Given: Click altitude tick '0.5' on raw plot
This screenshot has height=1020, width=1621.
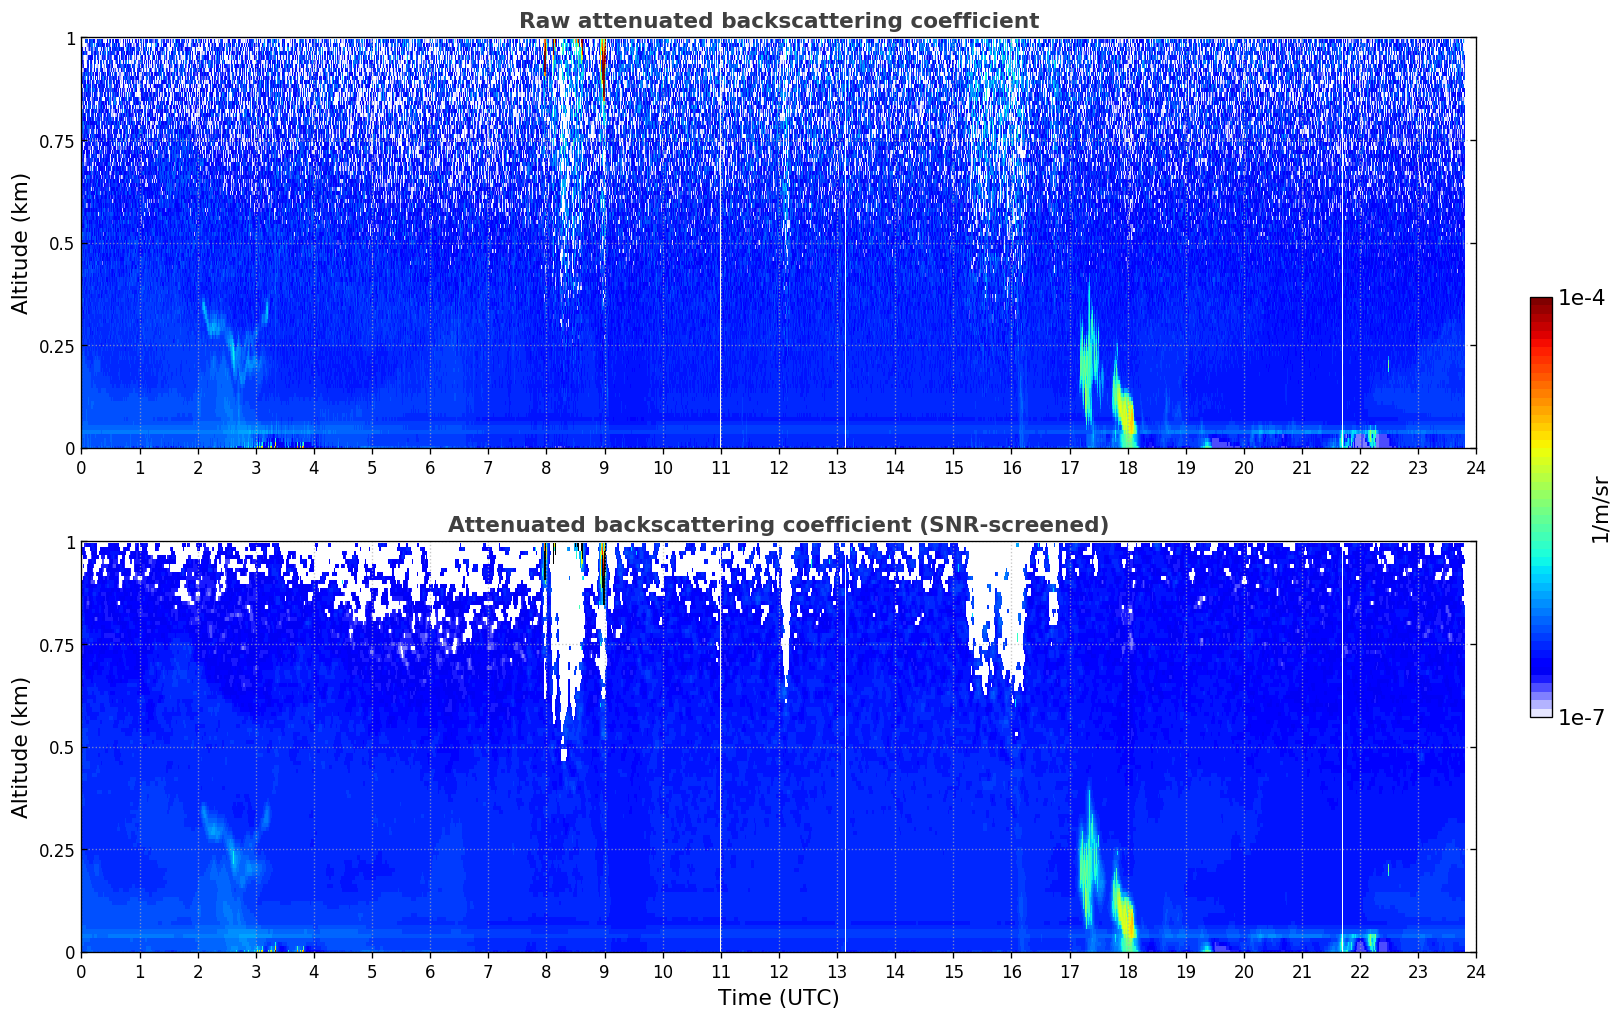Looking at the screenshot, I should (x=61, y=243).
